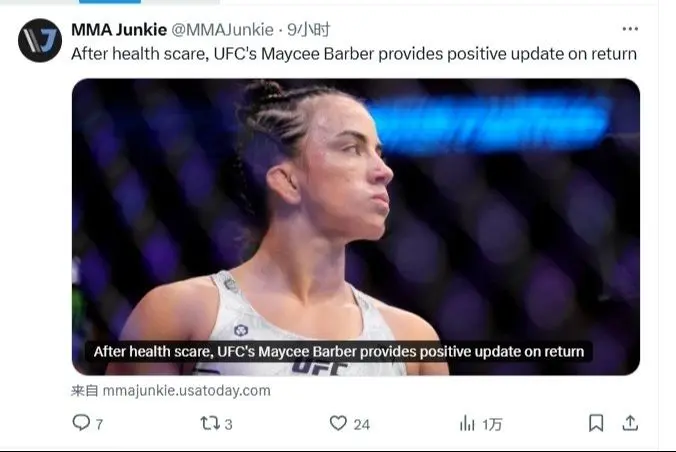Click the share upload arrow icon
Screen dimensions: 676x452
[x=630, y=423]
